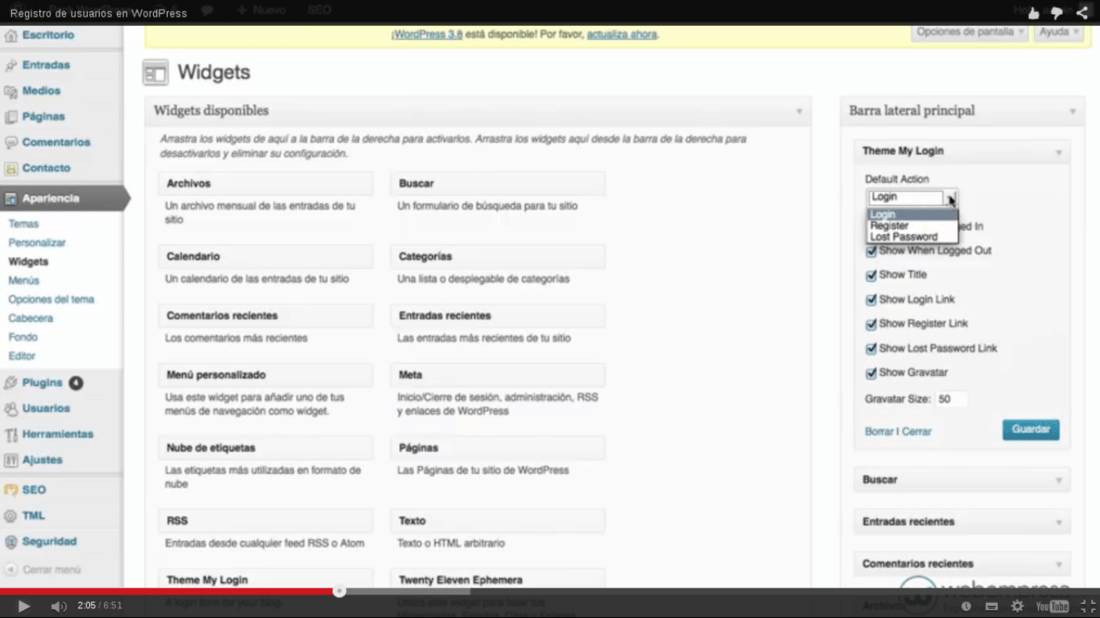
Task: Collapse the Widgets disponibles panel arrow
Action: coord(799,112)
